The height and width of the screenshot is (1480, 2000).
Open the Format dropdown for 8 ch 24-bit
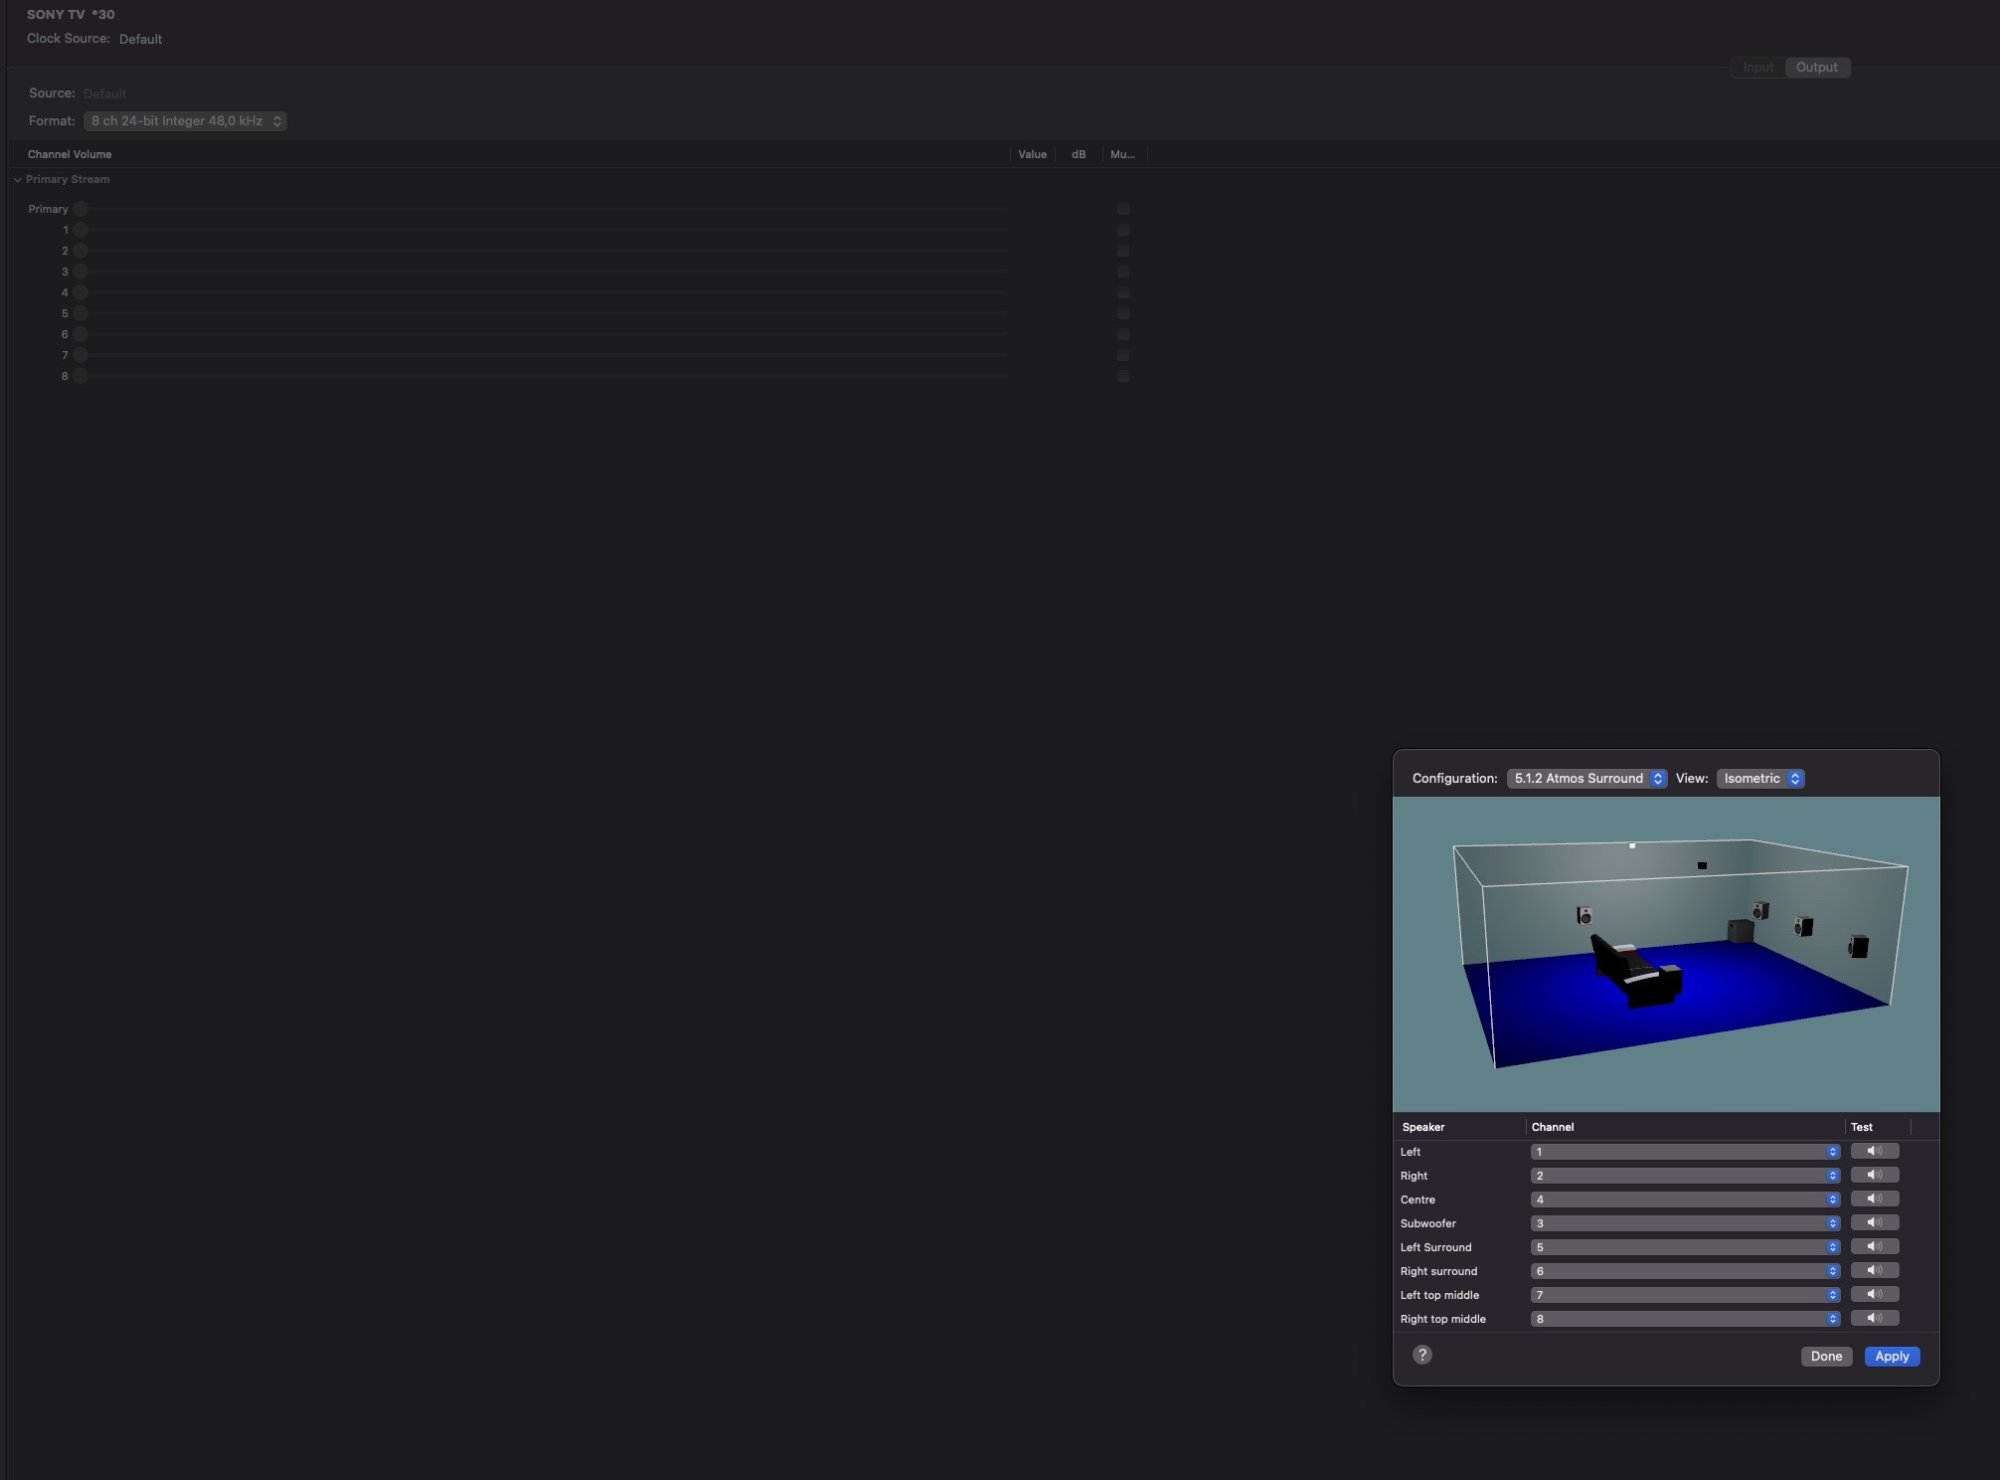point(185,121)
